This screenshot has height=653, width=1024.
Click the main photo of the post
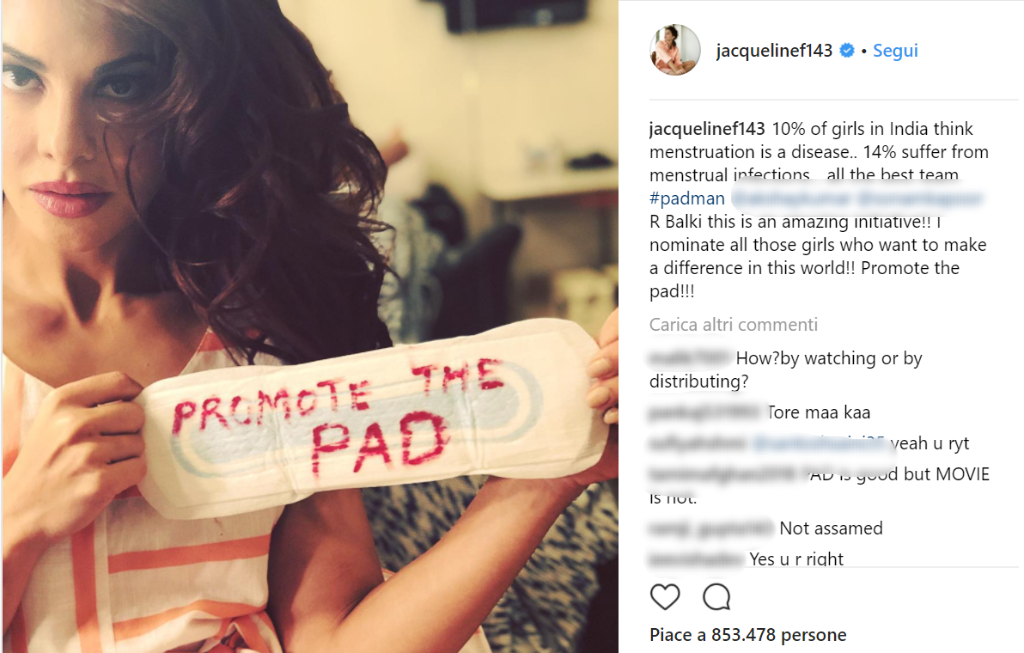click(x=310, y=326)
